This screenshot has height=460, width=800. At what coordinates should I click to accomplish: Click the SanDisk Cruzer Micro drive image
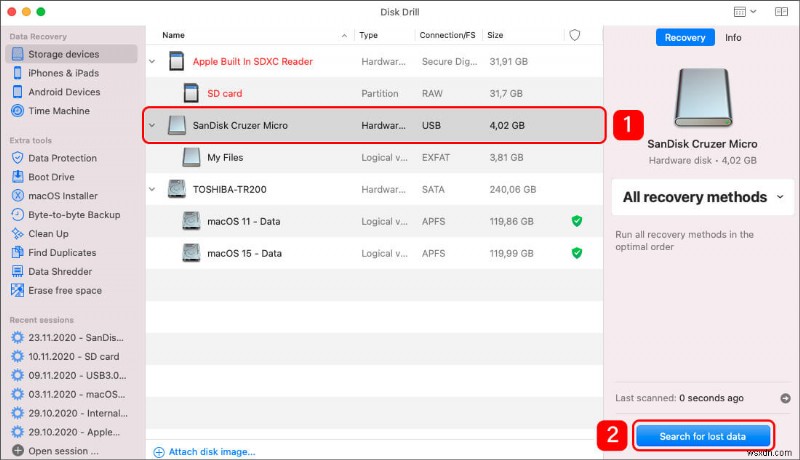[703, 98]
